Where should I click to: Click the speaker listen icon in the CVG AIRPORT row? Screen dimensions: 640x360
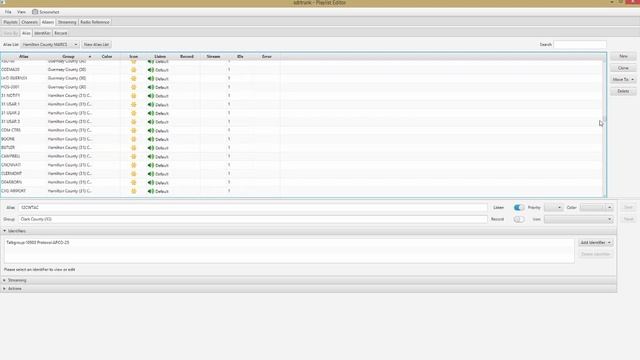(x=151, y=191)
